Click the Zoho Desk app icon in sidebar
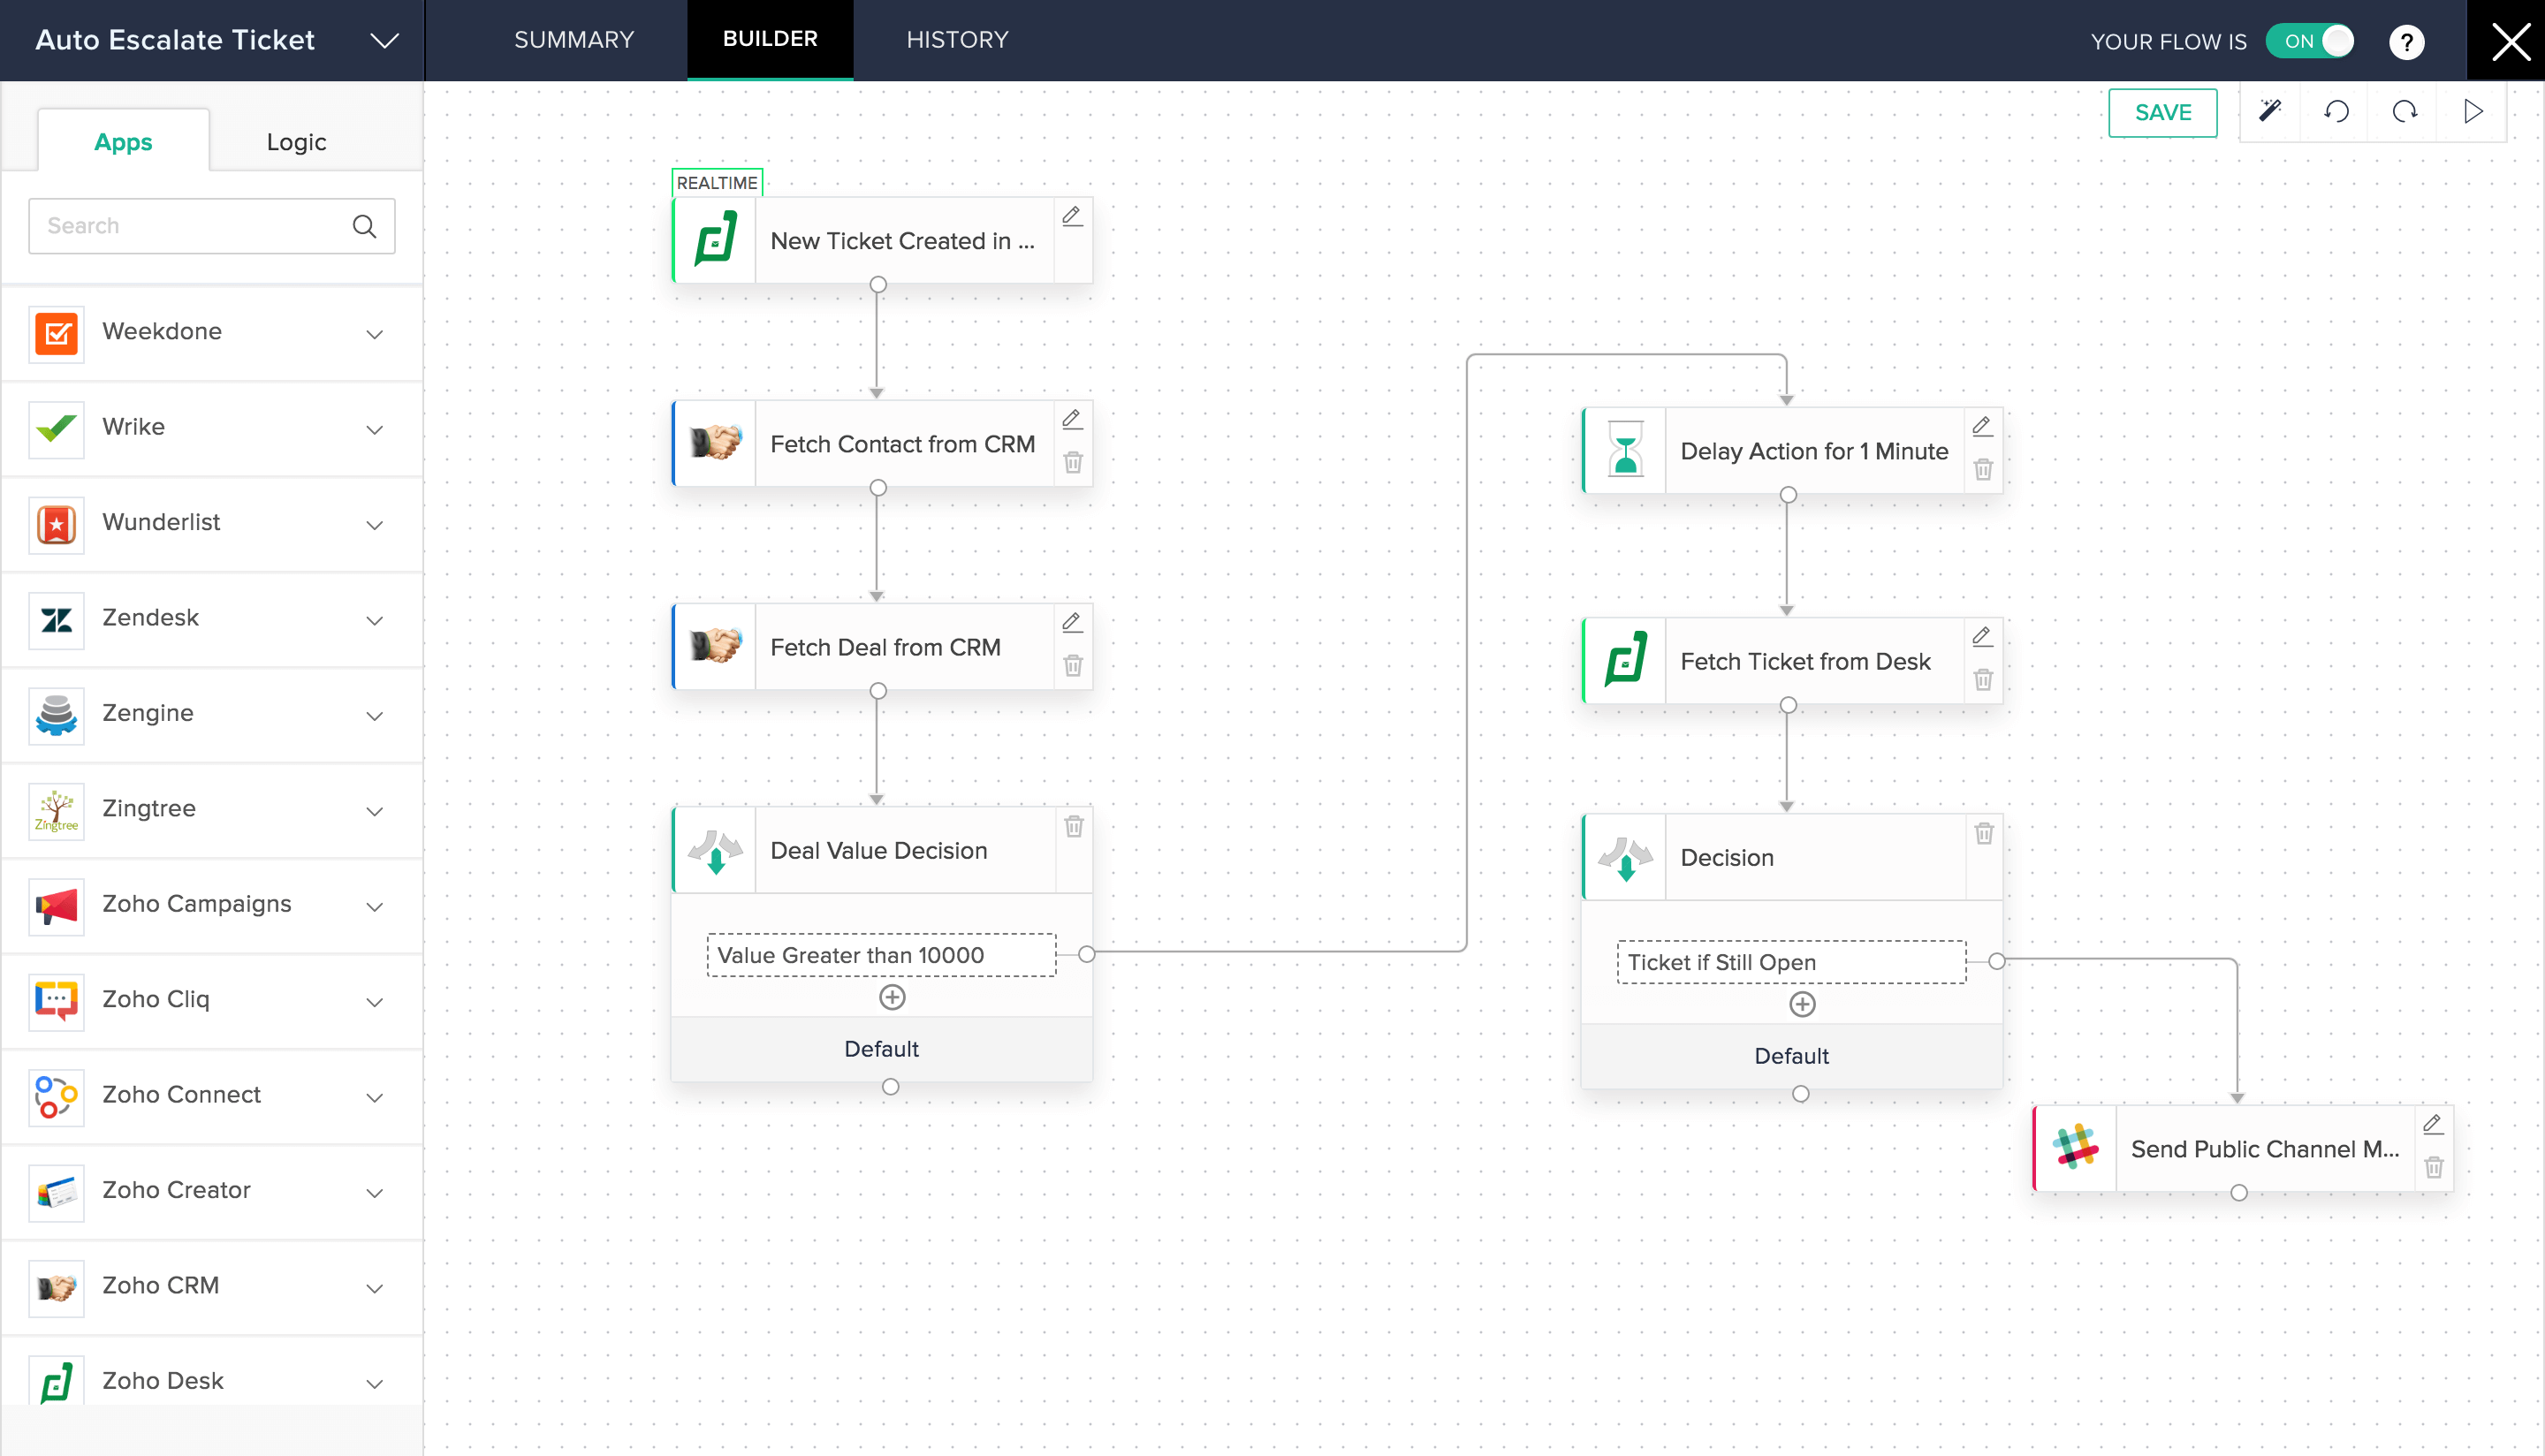2545x1456 pixels. [56, 1379]
